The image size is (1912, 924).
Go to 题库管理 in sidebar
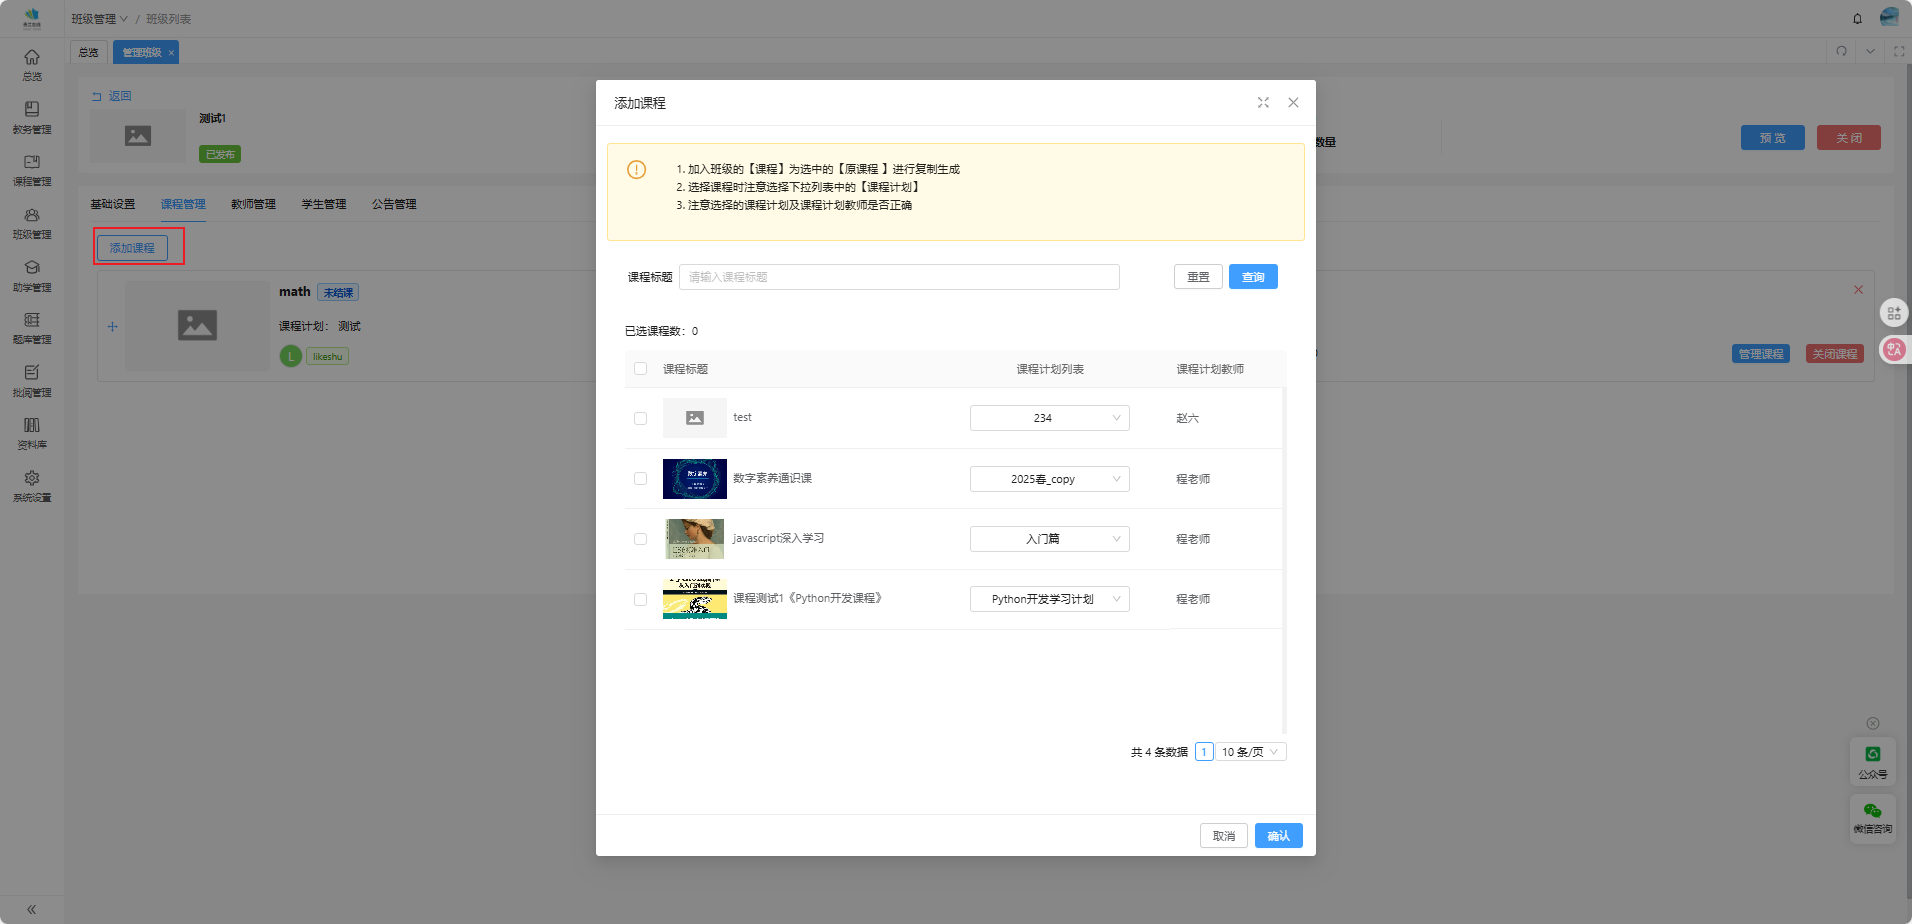pyautogui.click(x=32, y=327)
